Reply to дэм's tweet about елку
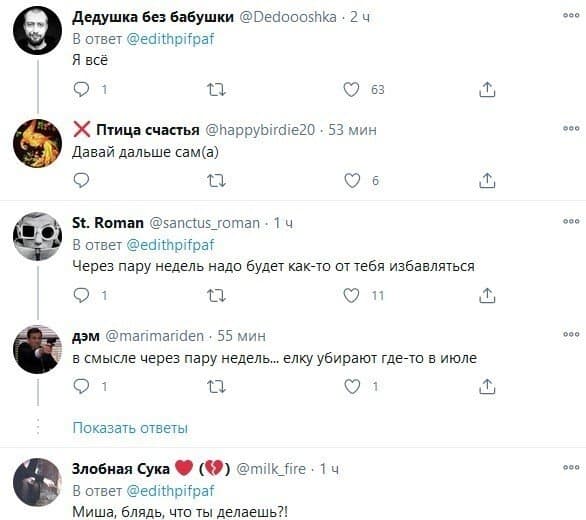This screenshot has width=586, height=520. pyautogui.click(x=81, y=386)
